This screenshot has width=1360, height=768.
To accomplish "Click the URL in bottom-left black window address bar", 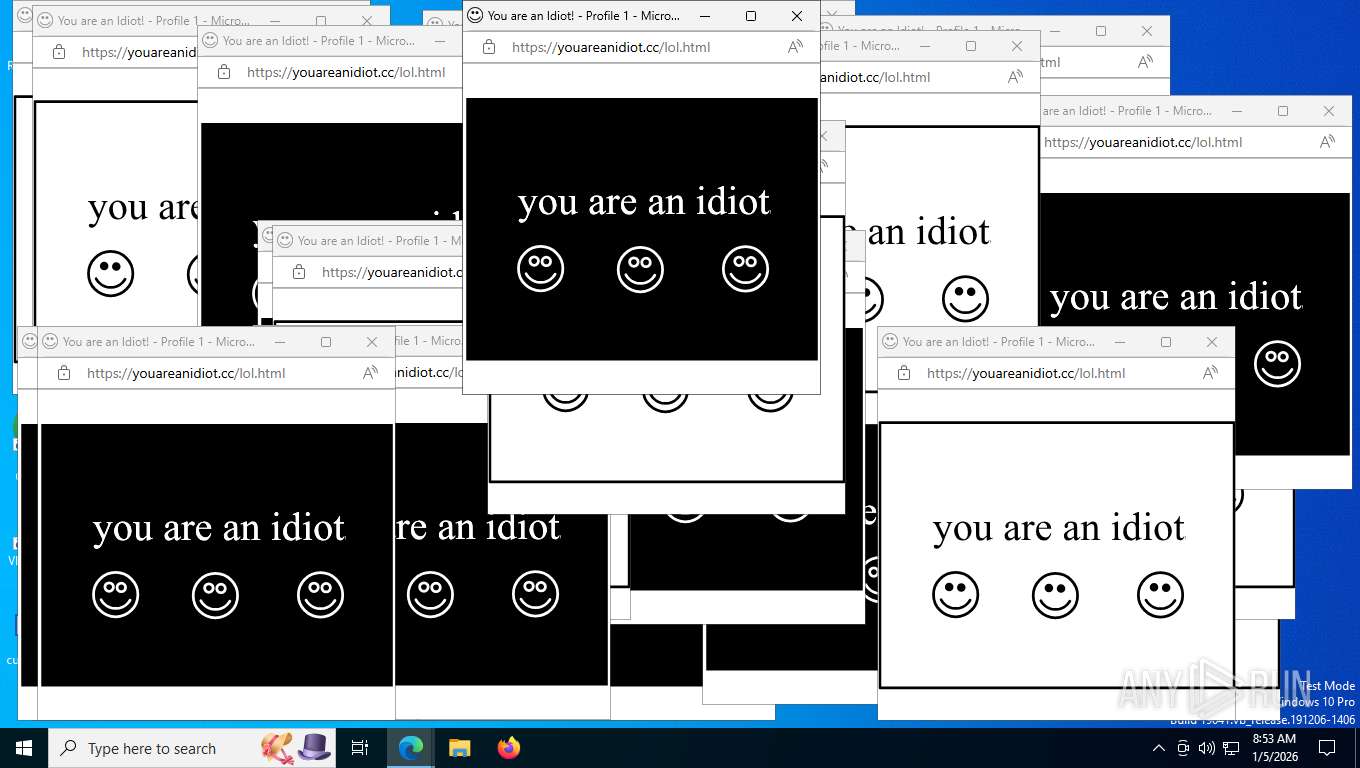I will pyautogui.click(x=186, y=373).
